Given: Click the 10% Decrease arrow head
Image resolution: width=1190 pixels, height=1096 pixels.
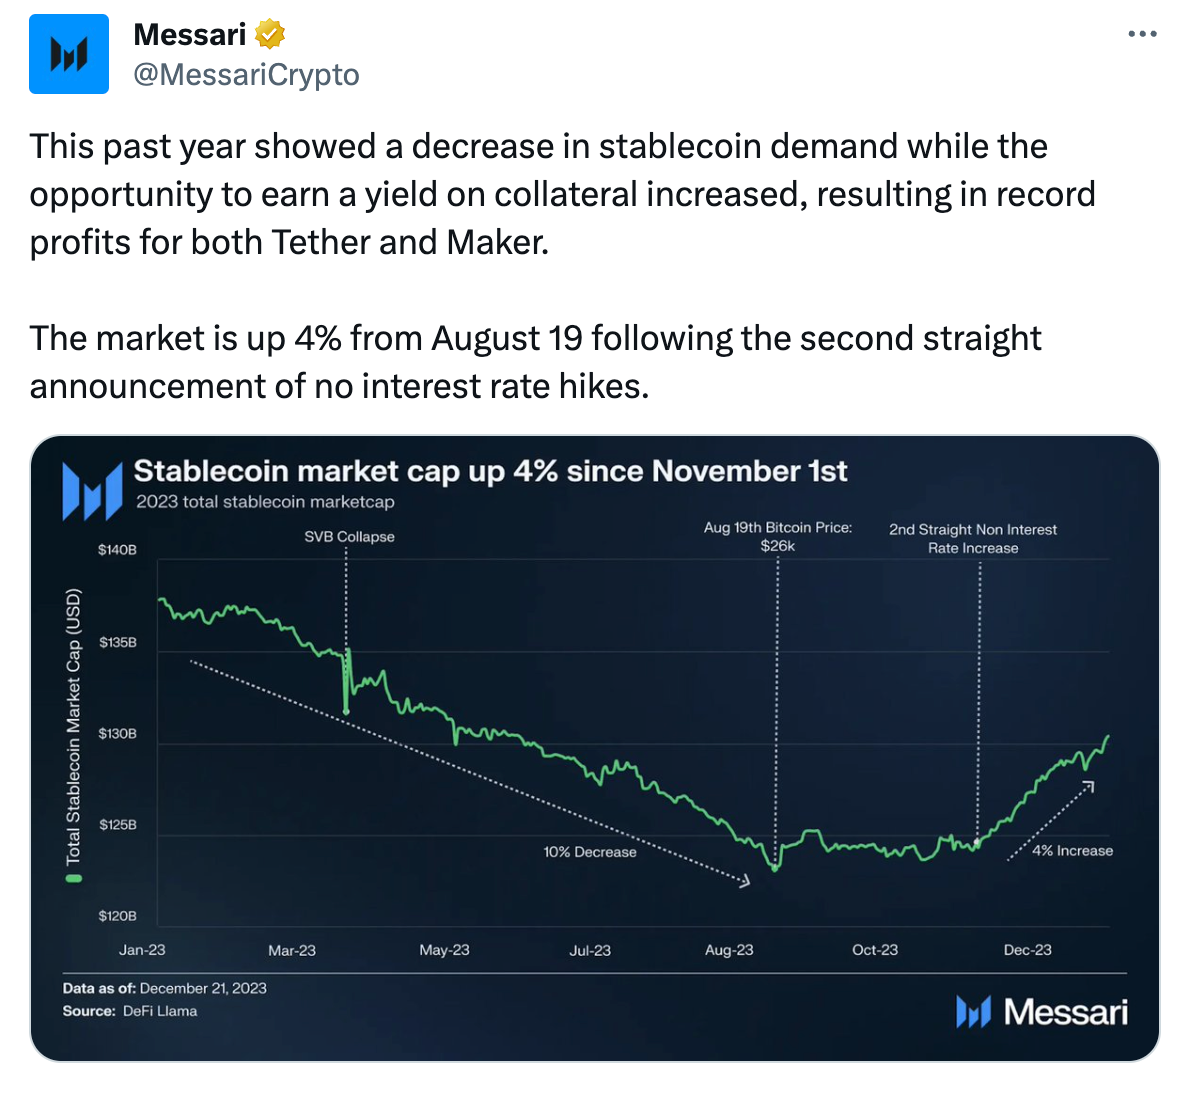Looking at the screenshot, I should coord(745,880).
